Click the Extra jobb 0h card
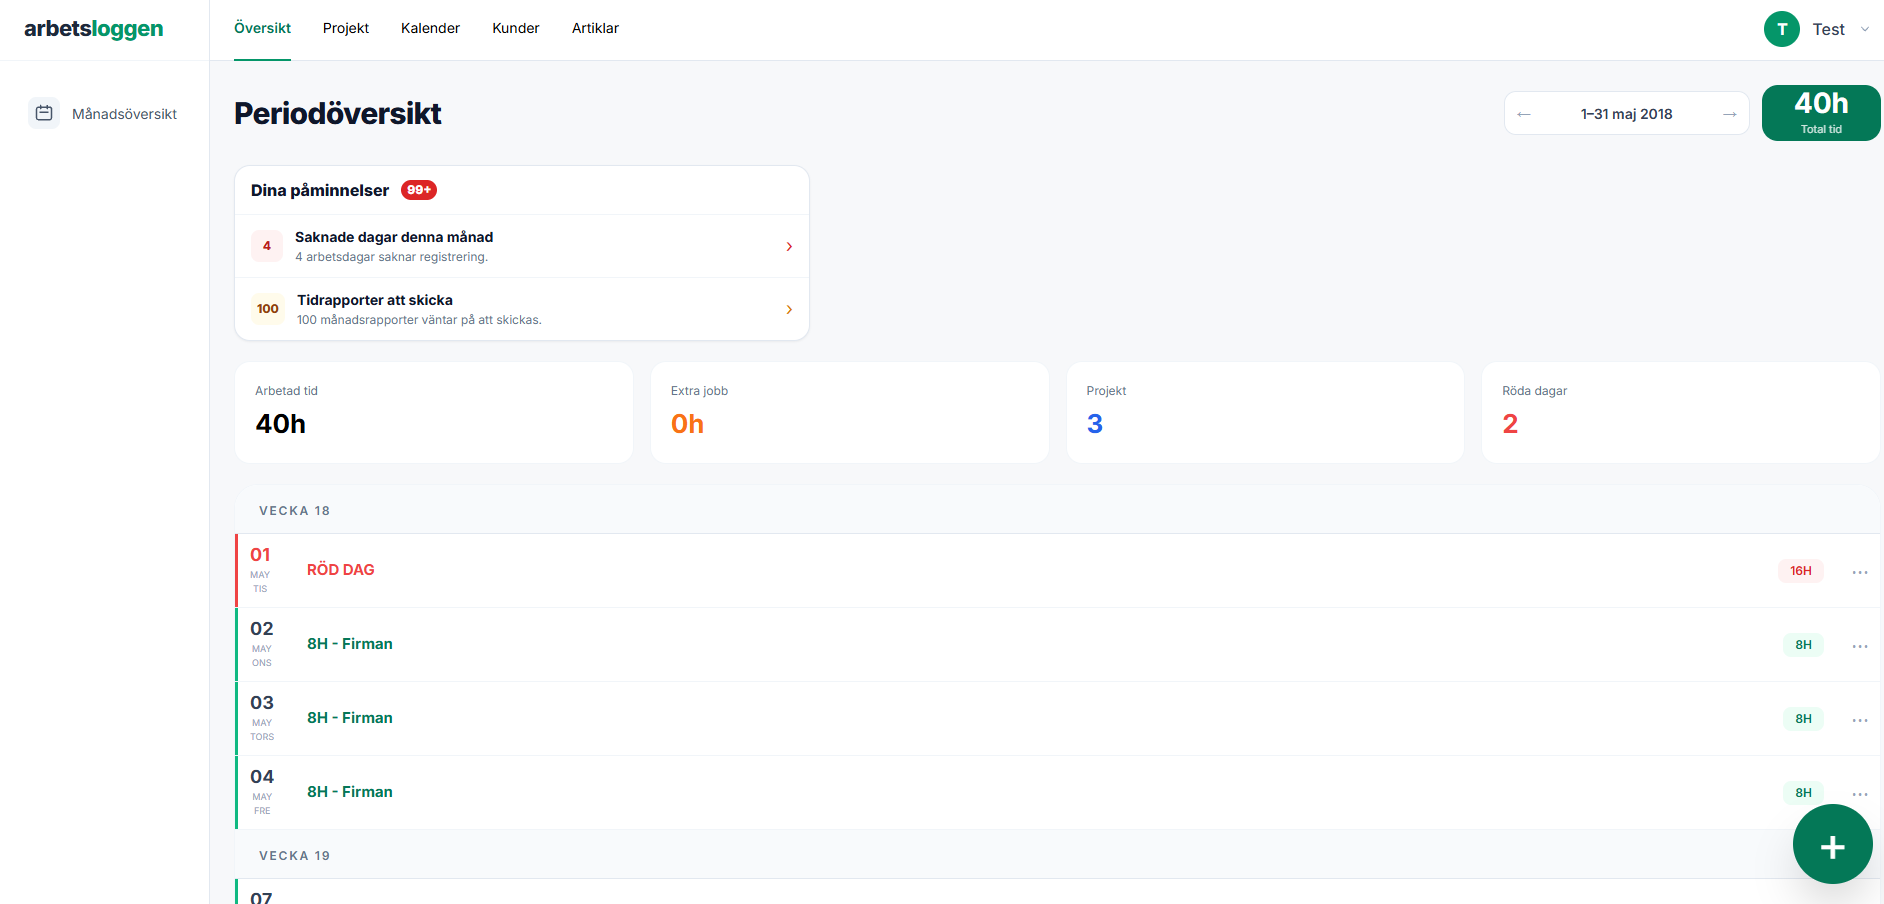Screen dimensions: 1884x904 point(850,412)
